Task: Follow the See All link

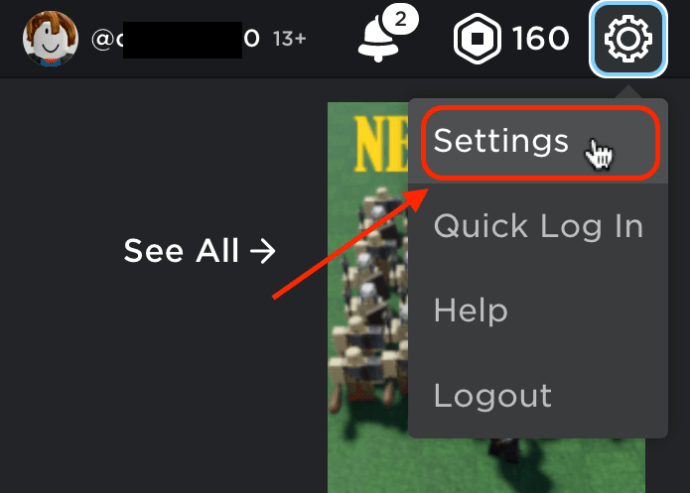Action: 199,251
